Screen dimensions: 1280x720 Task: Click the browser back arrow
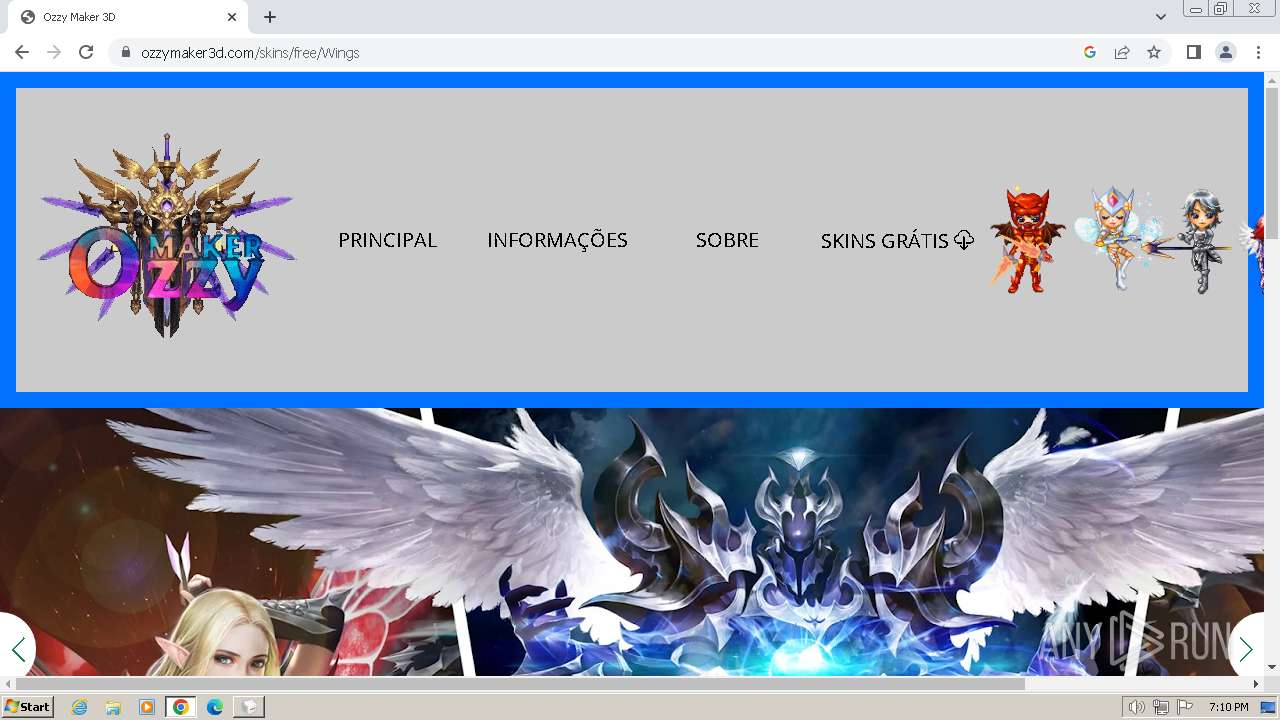coord(22,52)
